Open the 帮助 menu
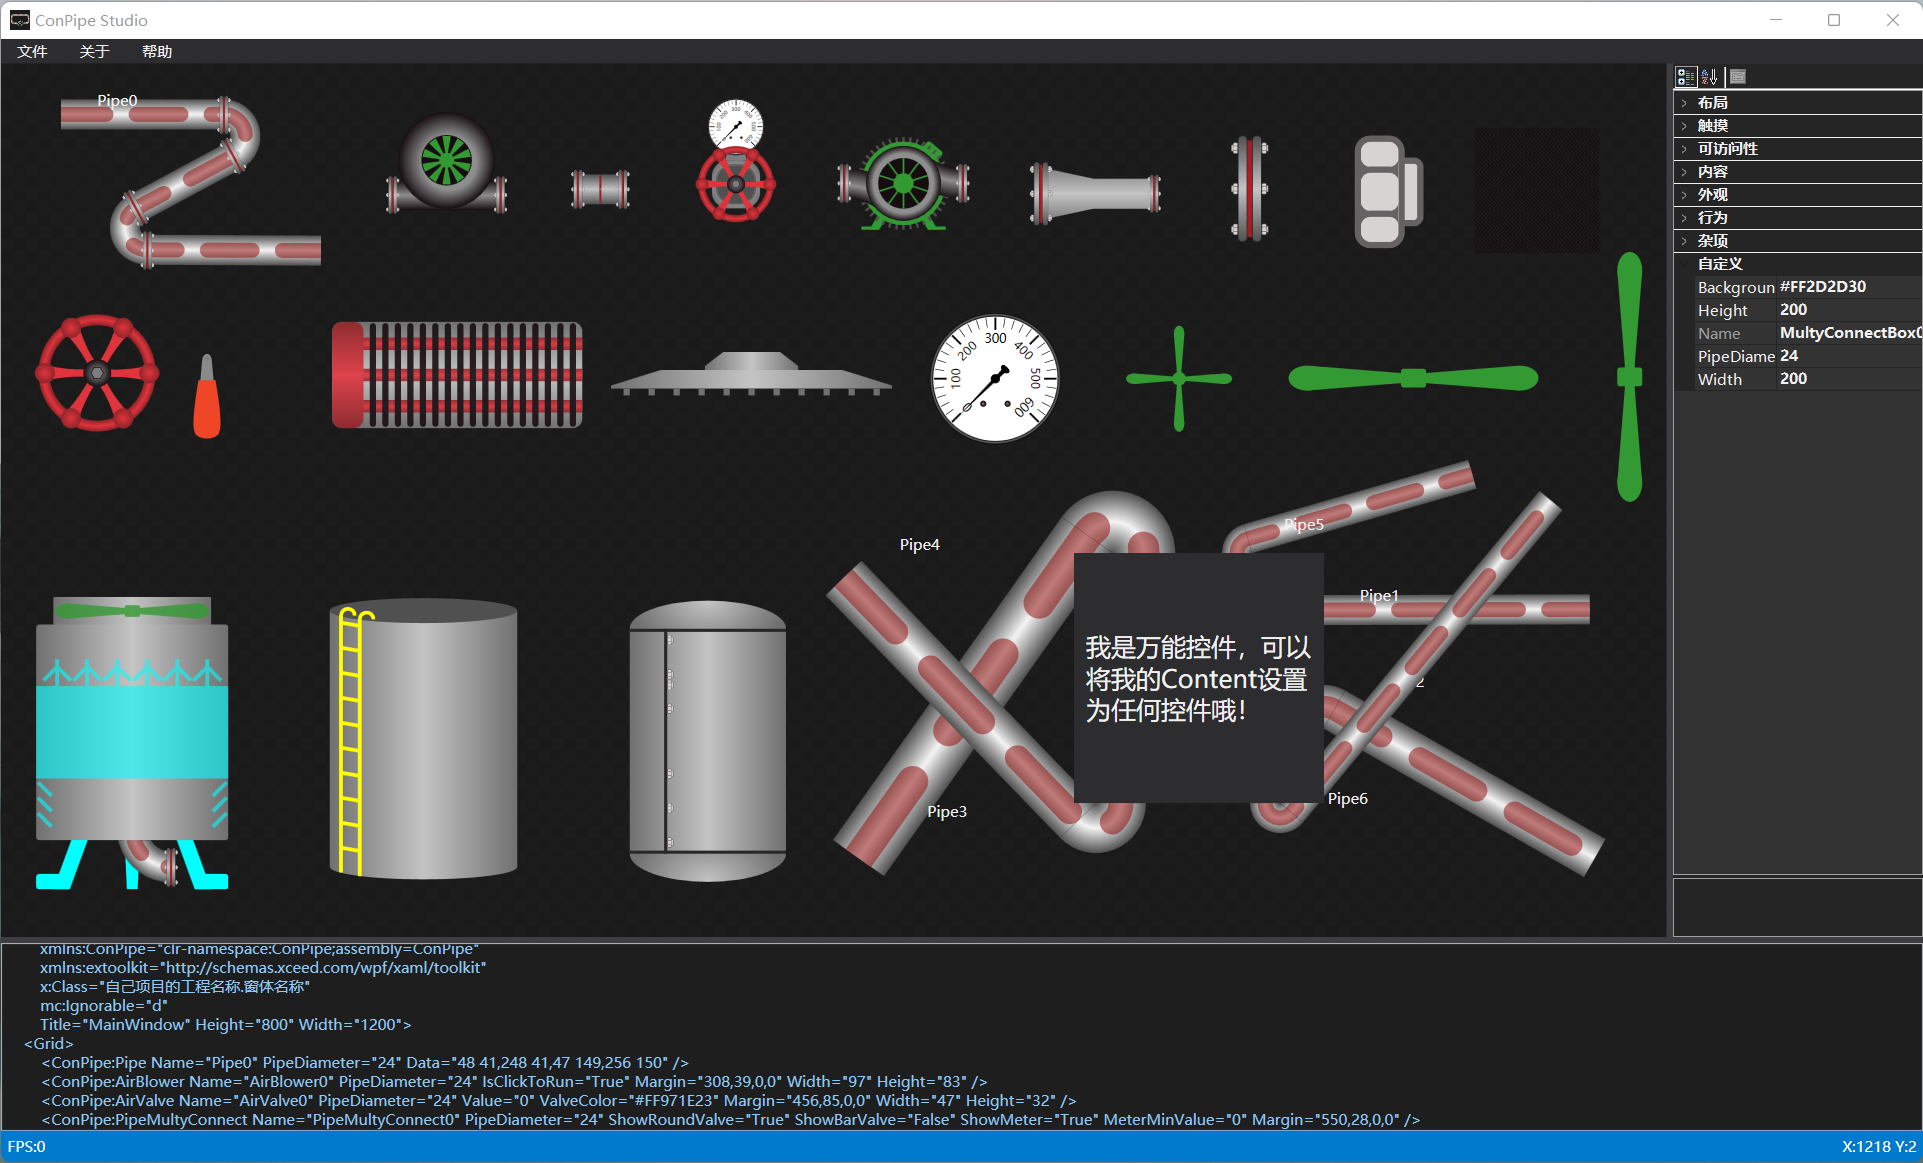The width and height of the screenshot is (1923, 1163). [157, 52]
